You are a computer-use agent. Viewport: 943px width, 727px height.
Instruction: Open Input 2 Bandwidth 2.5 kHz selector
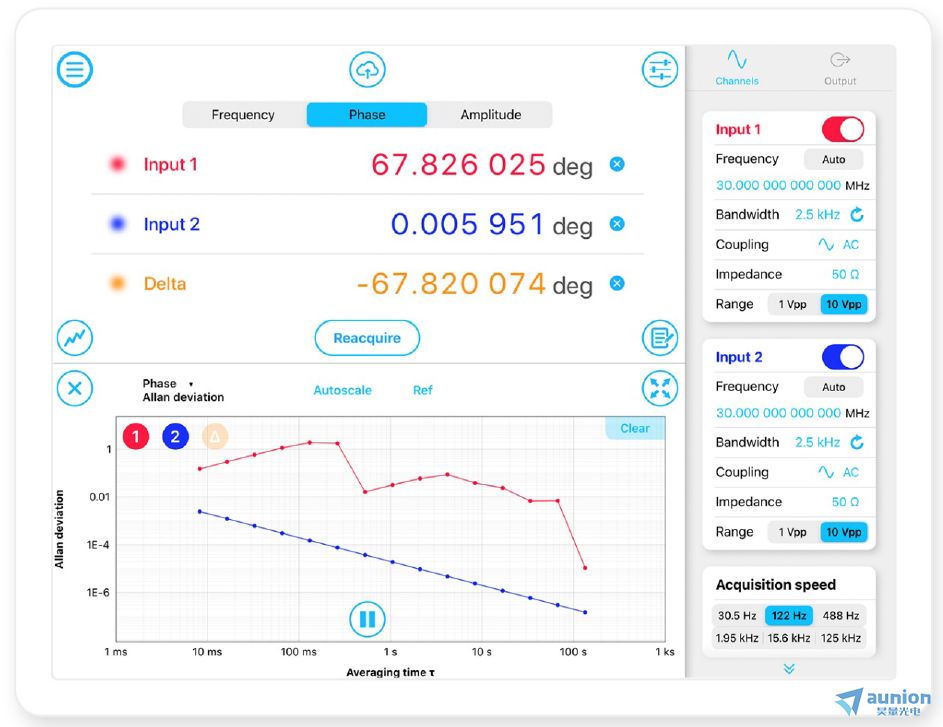coord(817,443)
